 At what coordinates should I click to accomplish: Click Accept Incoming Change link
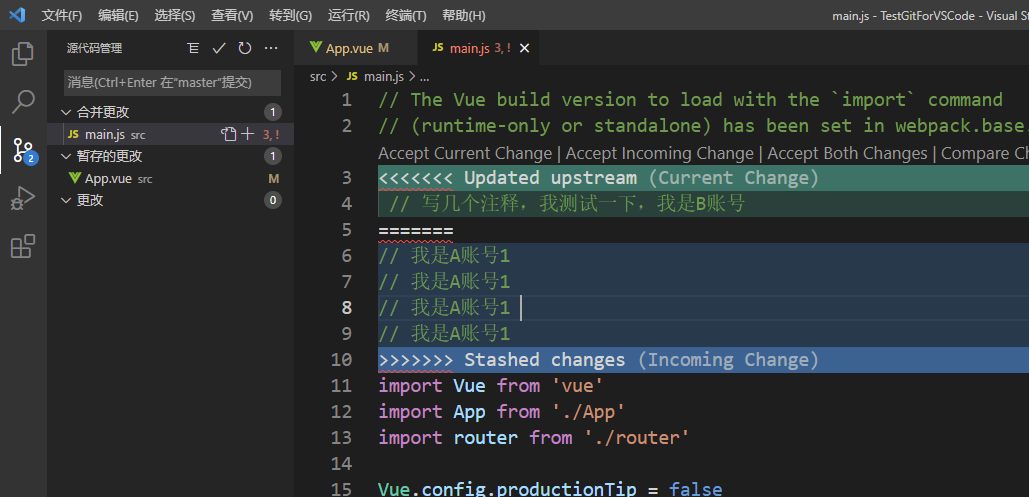[660, 154]
